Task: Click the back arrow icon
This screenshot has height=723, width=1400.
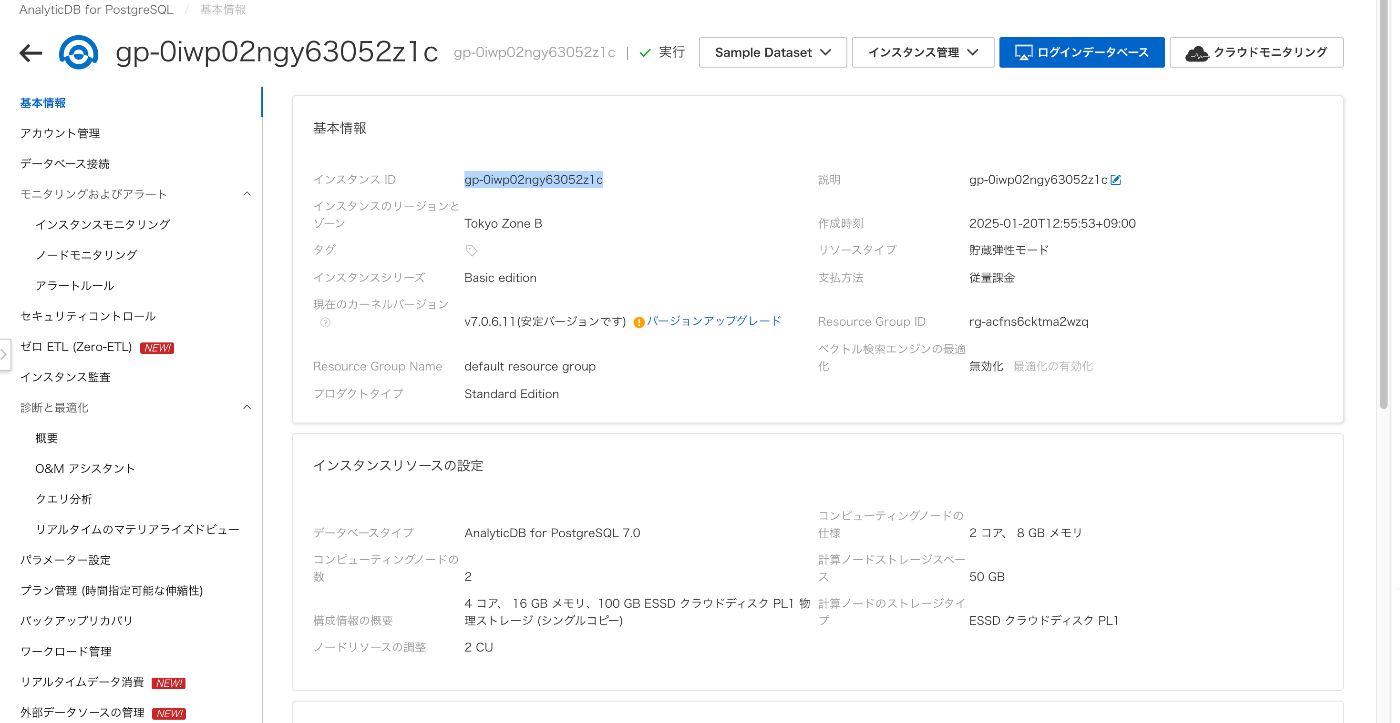Action: 31,53
